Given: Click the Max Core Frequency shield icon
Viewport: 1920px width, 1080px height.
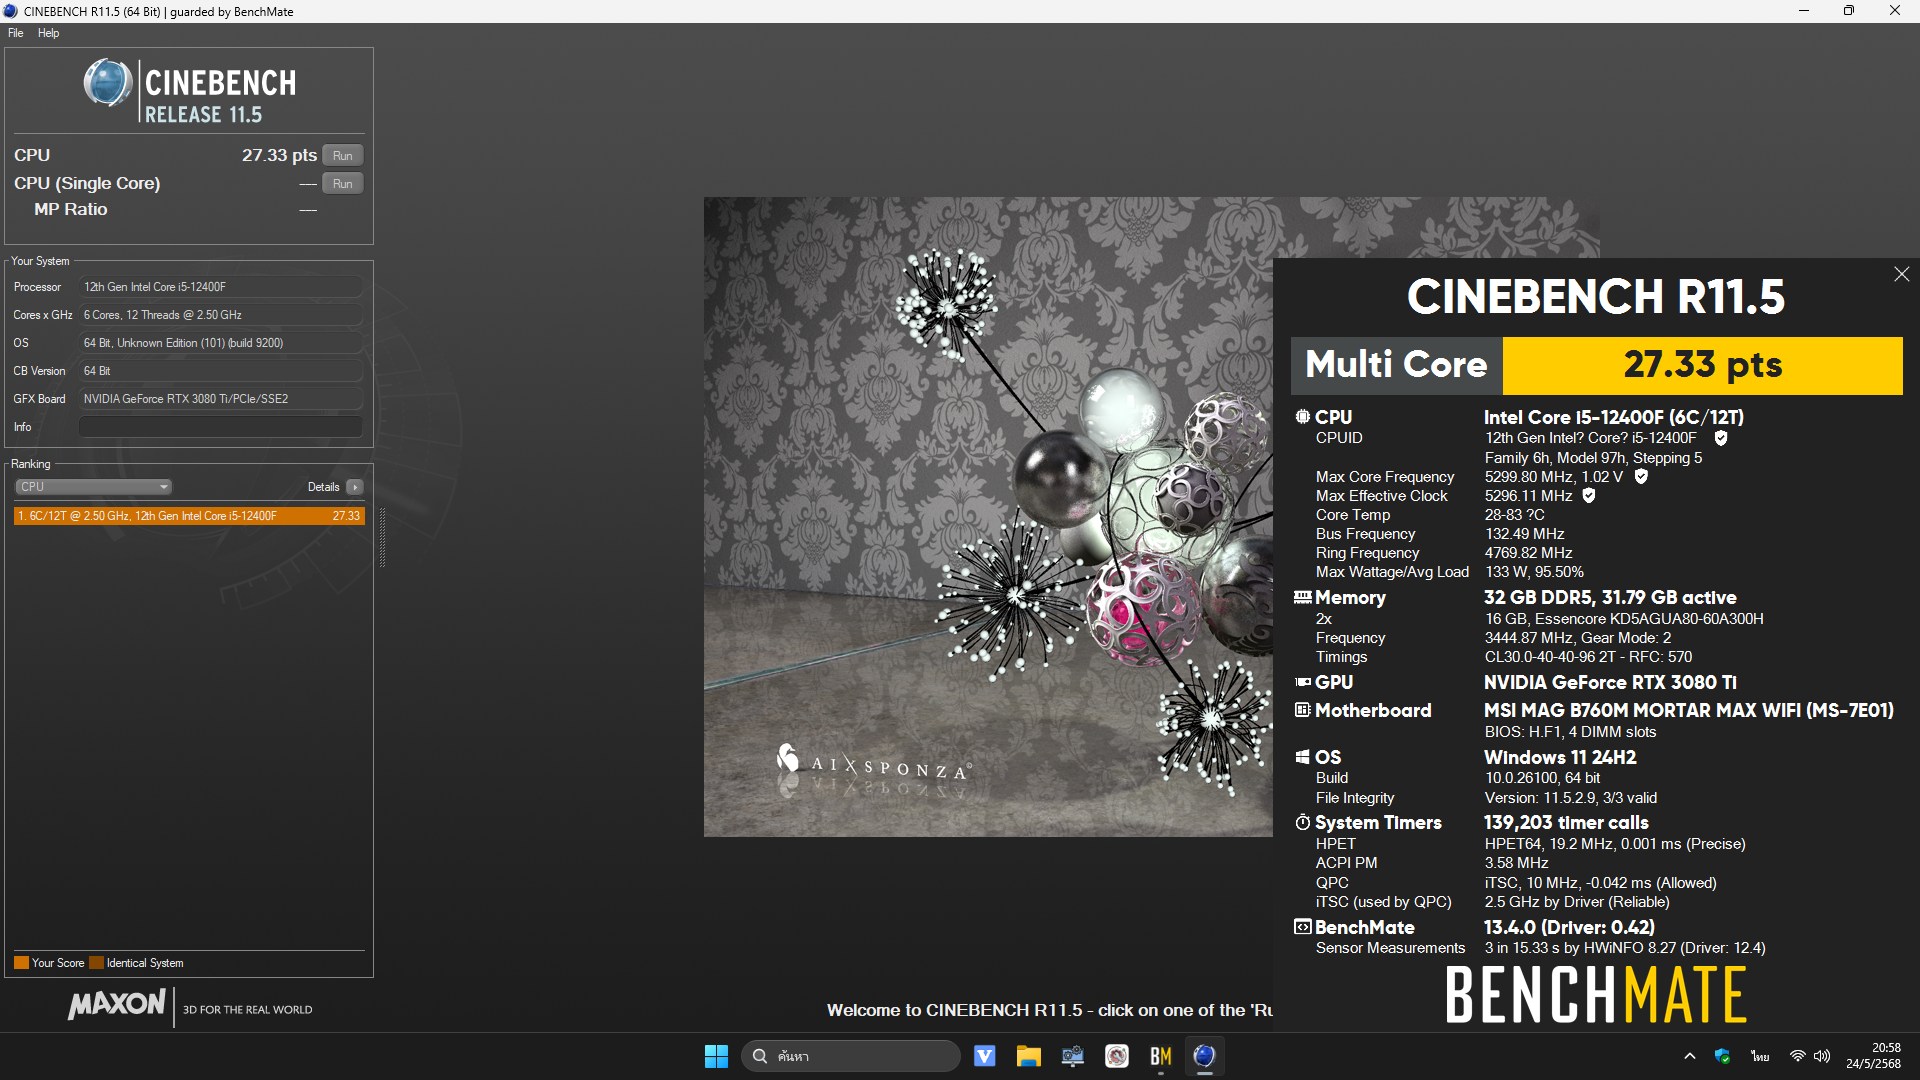Looking at the screenshot, I should [x=1641, y=477].
